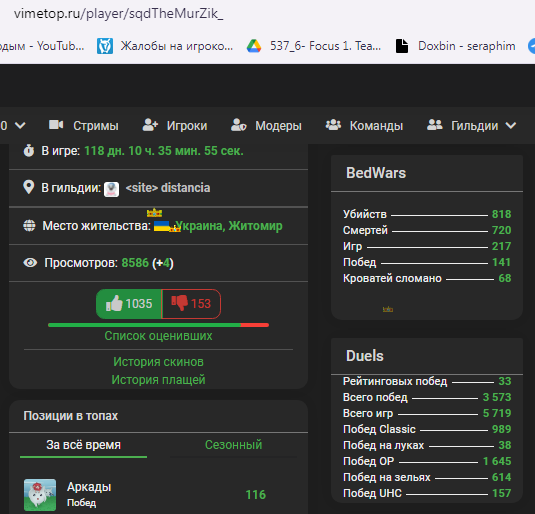Open the Игроки menu item

tap(187, 126)
